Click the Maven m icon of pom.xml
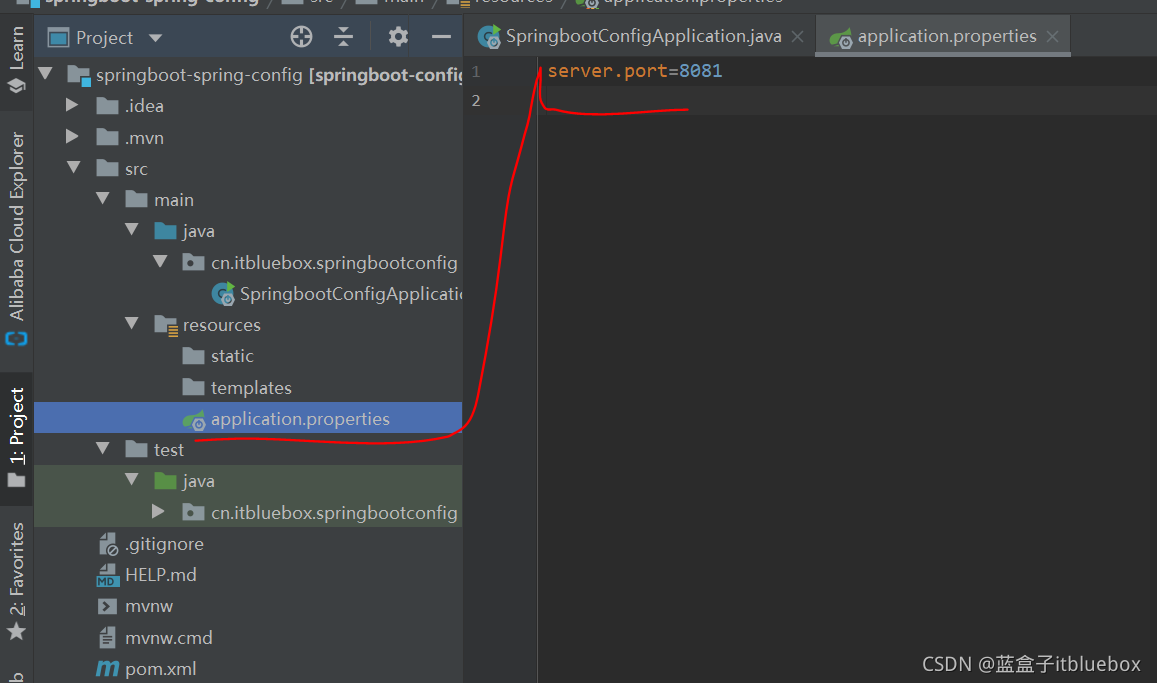1157x683 pixels. (x=107, y=668)
